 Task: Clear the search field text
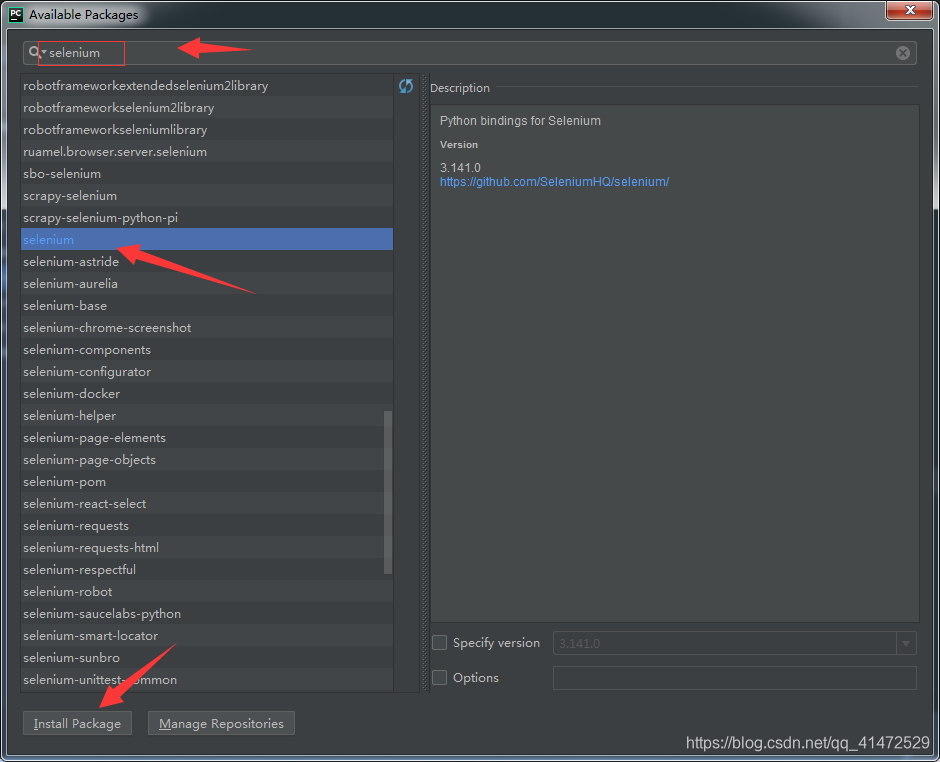click(x=902, y=53)
